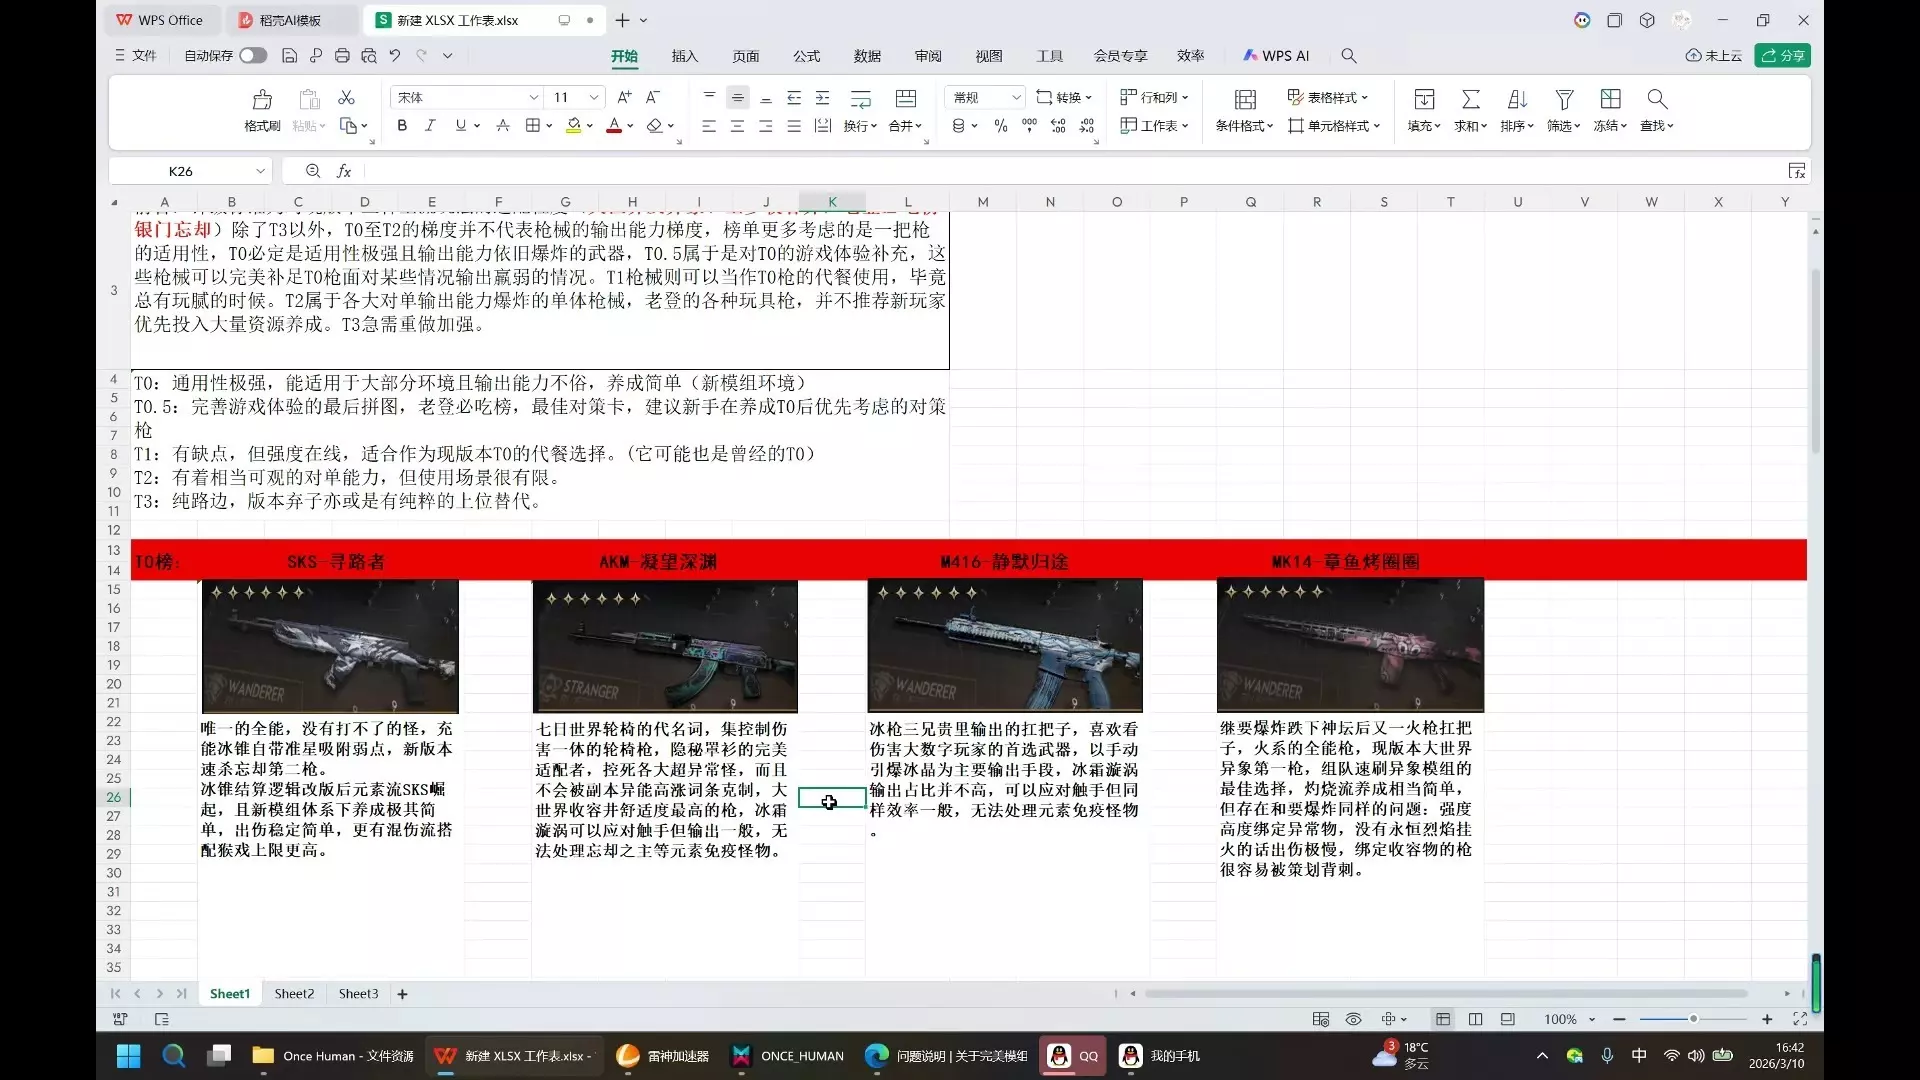Adjust the zoom slider handle
This screenshot has width=1920, height=1080.
pos(1693,1019)
